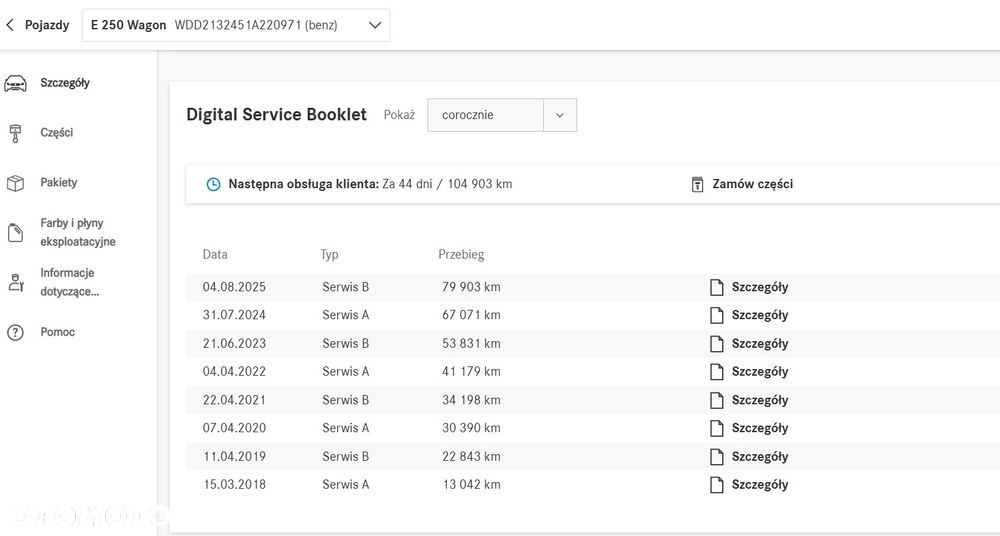
Task: Select mileage 34 198 km
Action: coord(471,400)
